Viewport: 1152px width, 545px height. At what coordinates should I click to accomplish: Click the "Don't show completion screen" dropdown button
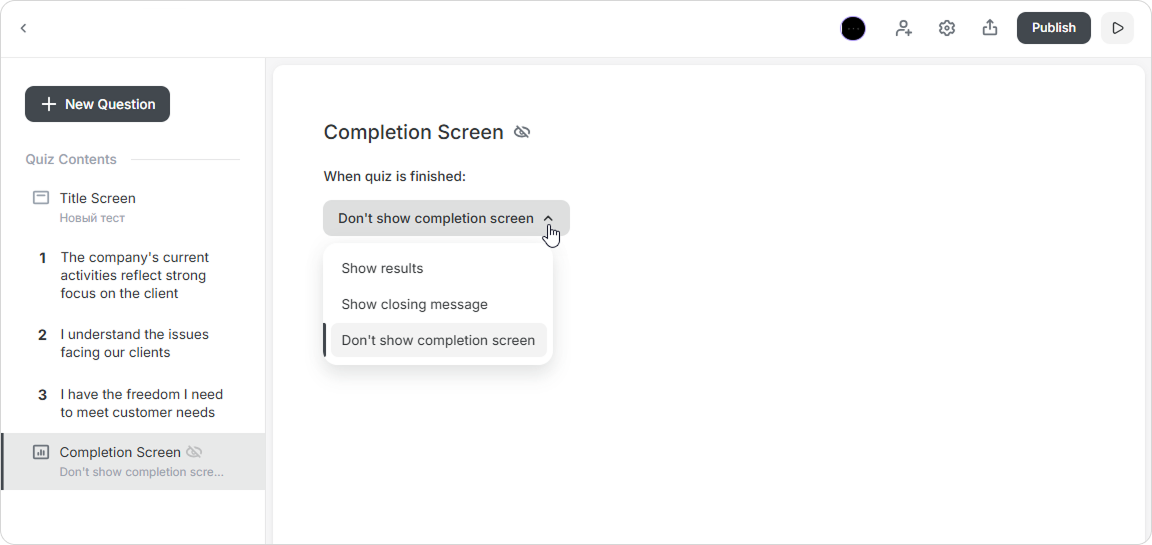tap(447, 218)
